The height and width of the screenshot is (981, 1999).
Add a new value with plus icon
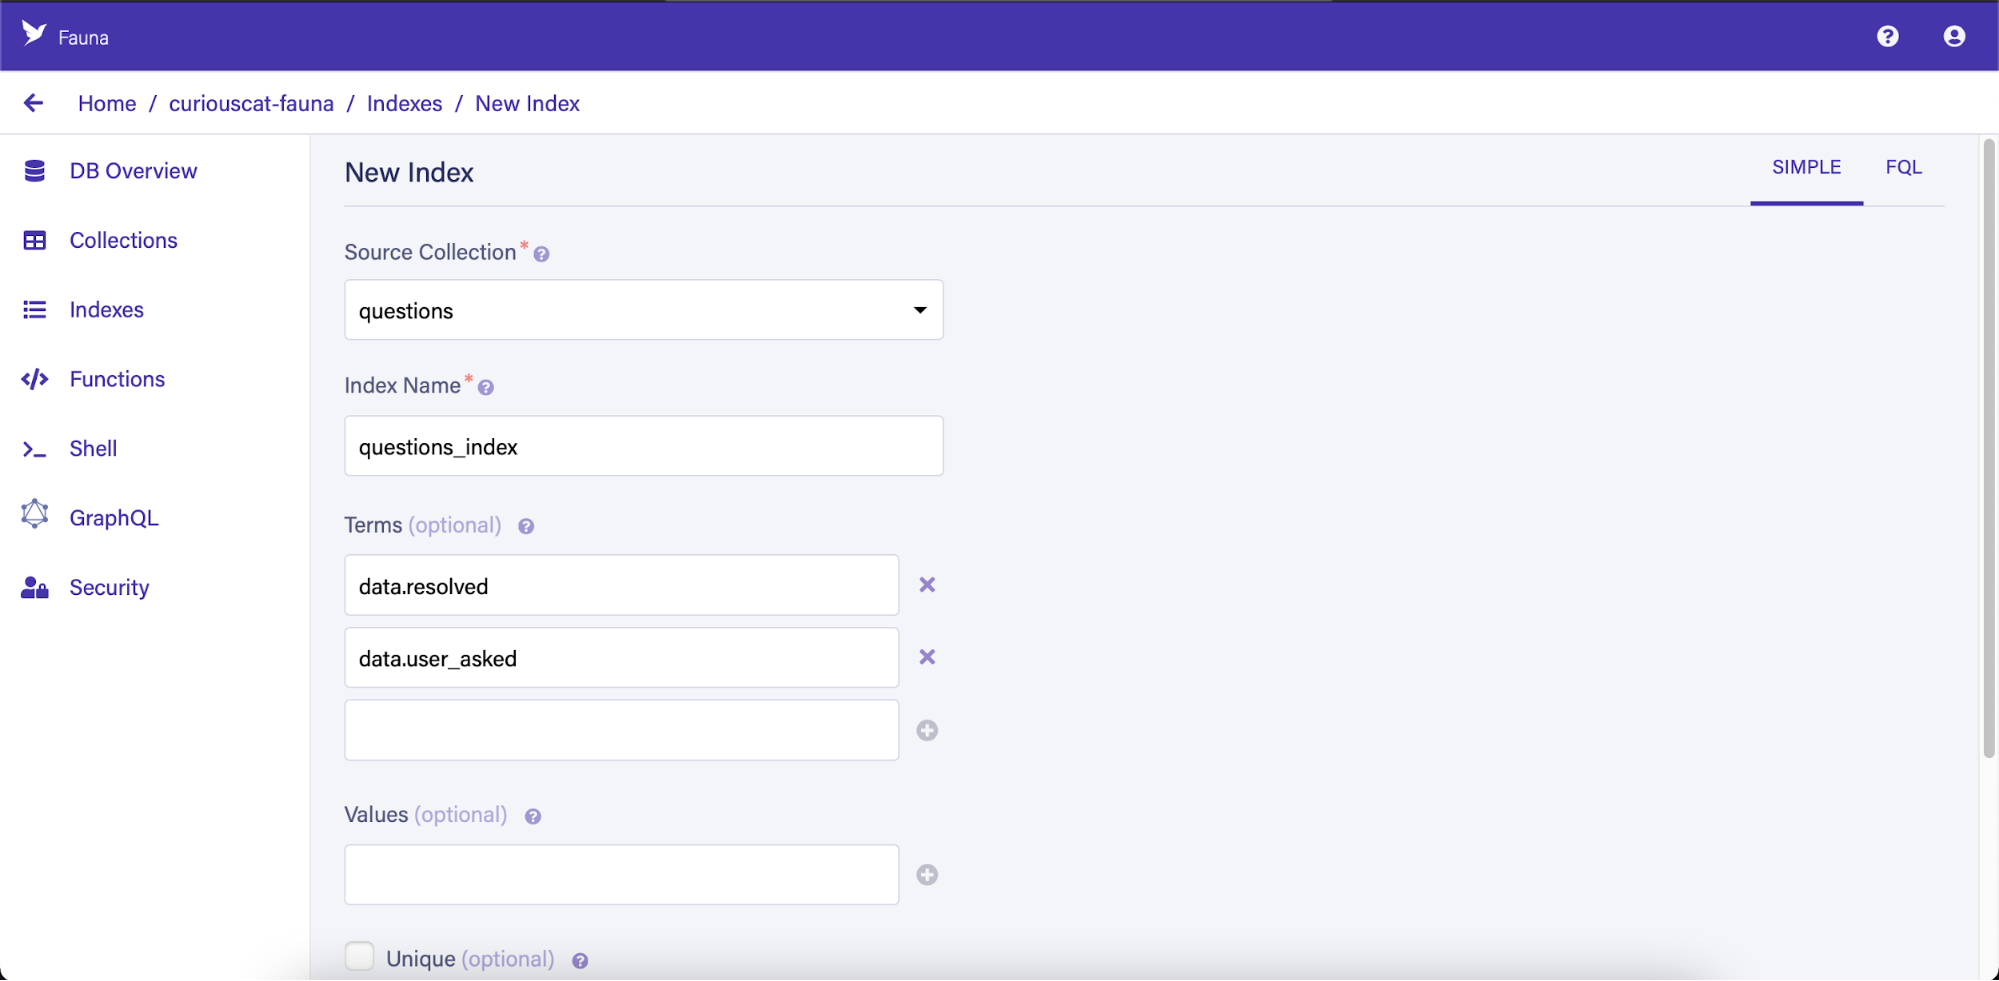pos(927,875)
